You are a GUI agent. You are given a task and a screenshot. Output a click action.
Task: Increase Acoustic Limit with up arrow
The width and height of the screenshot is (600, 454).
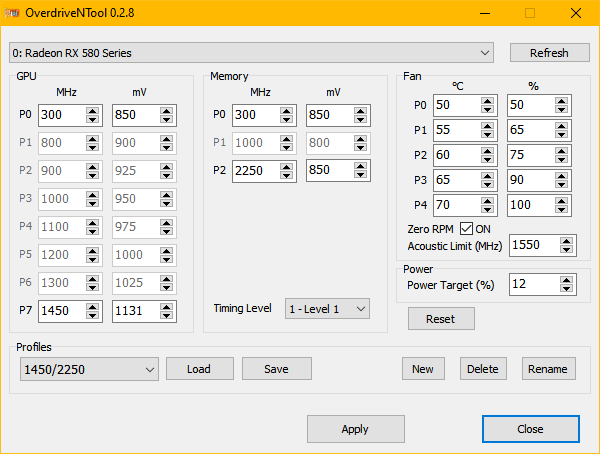566,241
